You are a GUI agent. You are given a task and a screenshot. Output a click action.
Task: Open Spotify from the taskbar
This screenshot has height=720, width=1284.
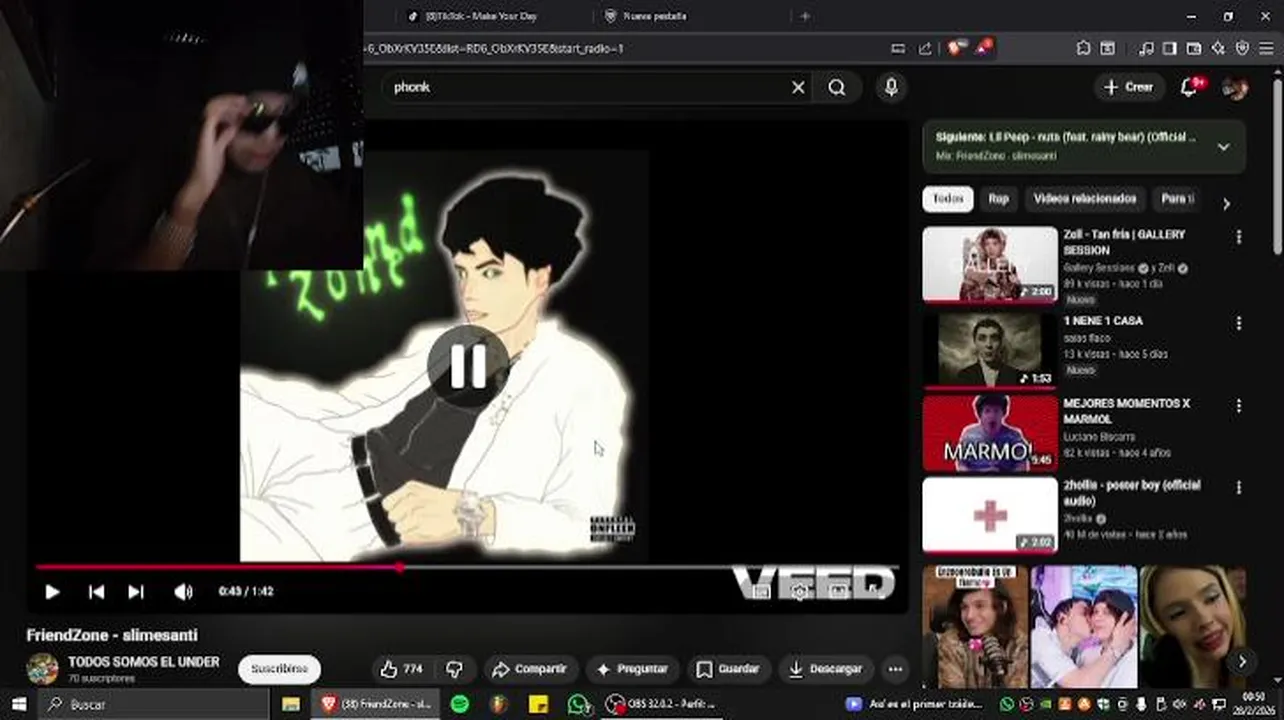click(460, 704)
